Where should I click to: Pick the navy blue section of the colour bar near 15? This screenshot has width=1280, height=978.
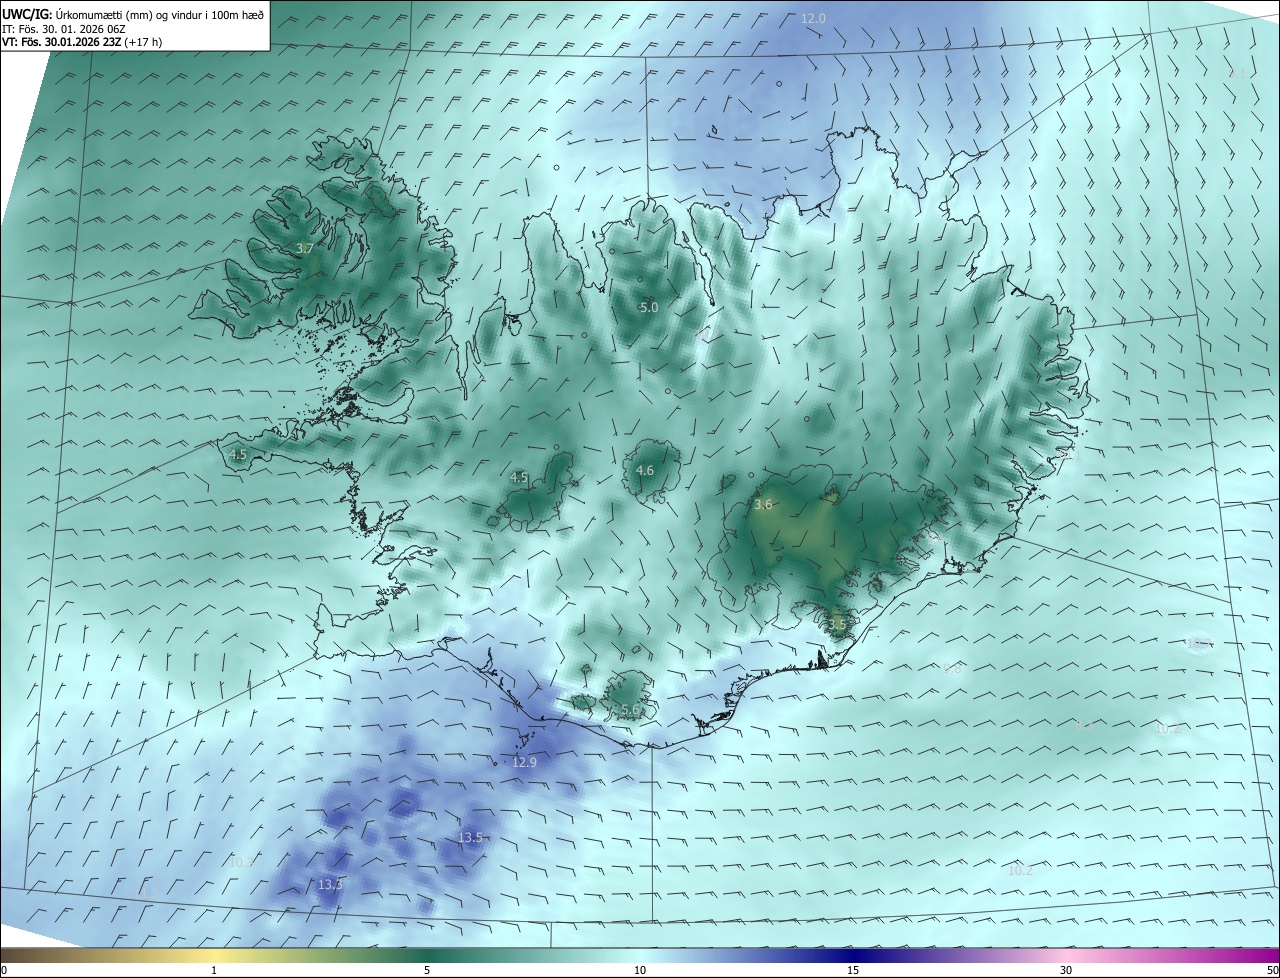pos(853,956)
